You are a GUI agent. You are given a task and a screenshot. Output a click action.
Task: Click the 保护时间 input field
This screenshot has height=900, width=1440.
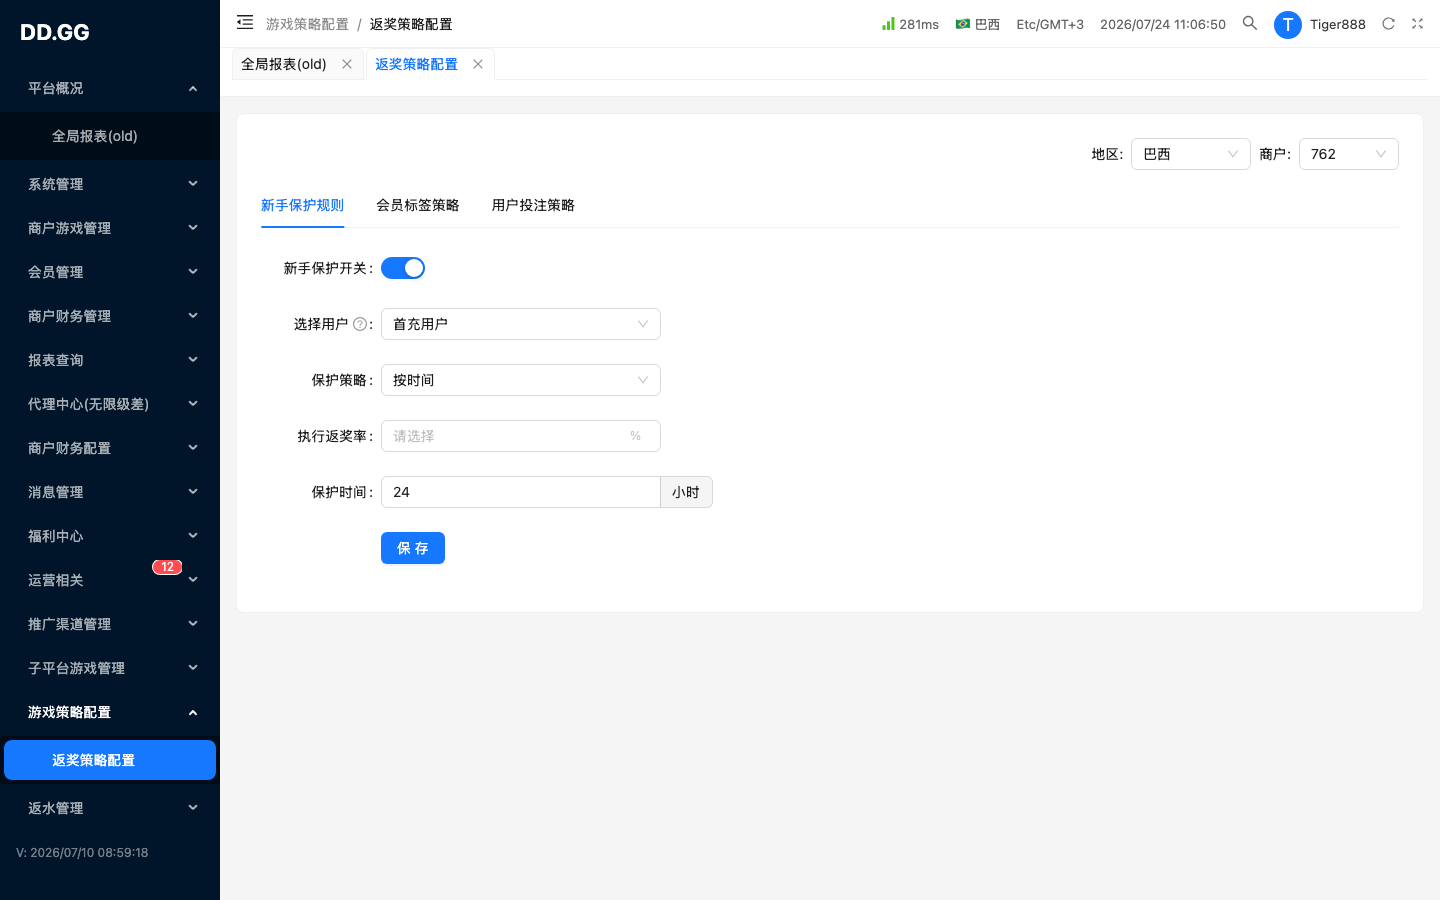520,492
